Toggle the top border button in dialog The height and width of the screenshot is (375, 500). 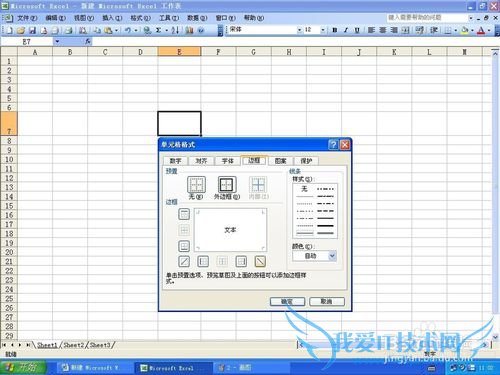184,214
